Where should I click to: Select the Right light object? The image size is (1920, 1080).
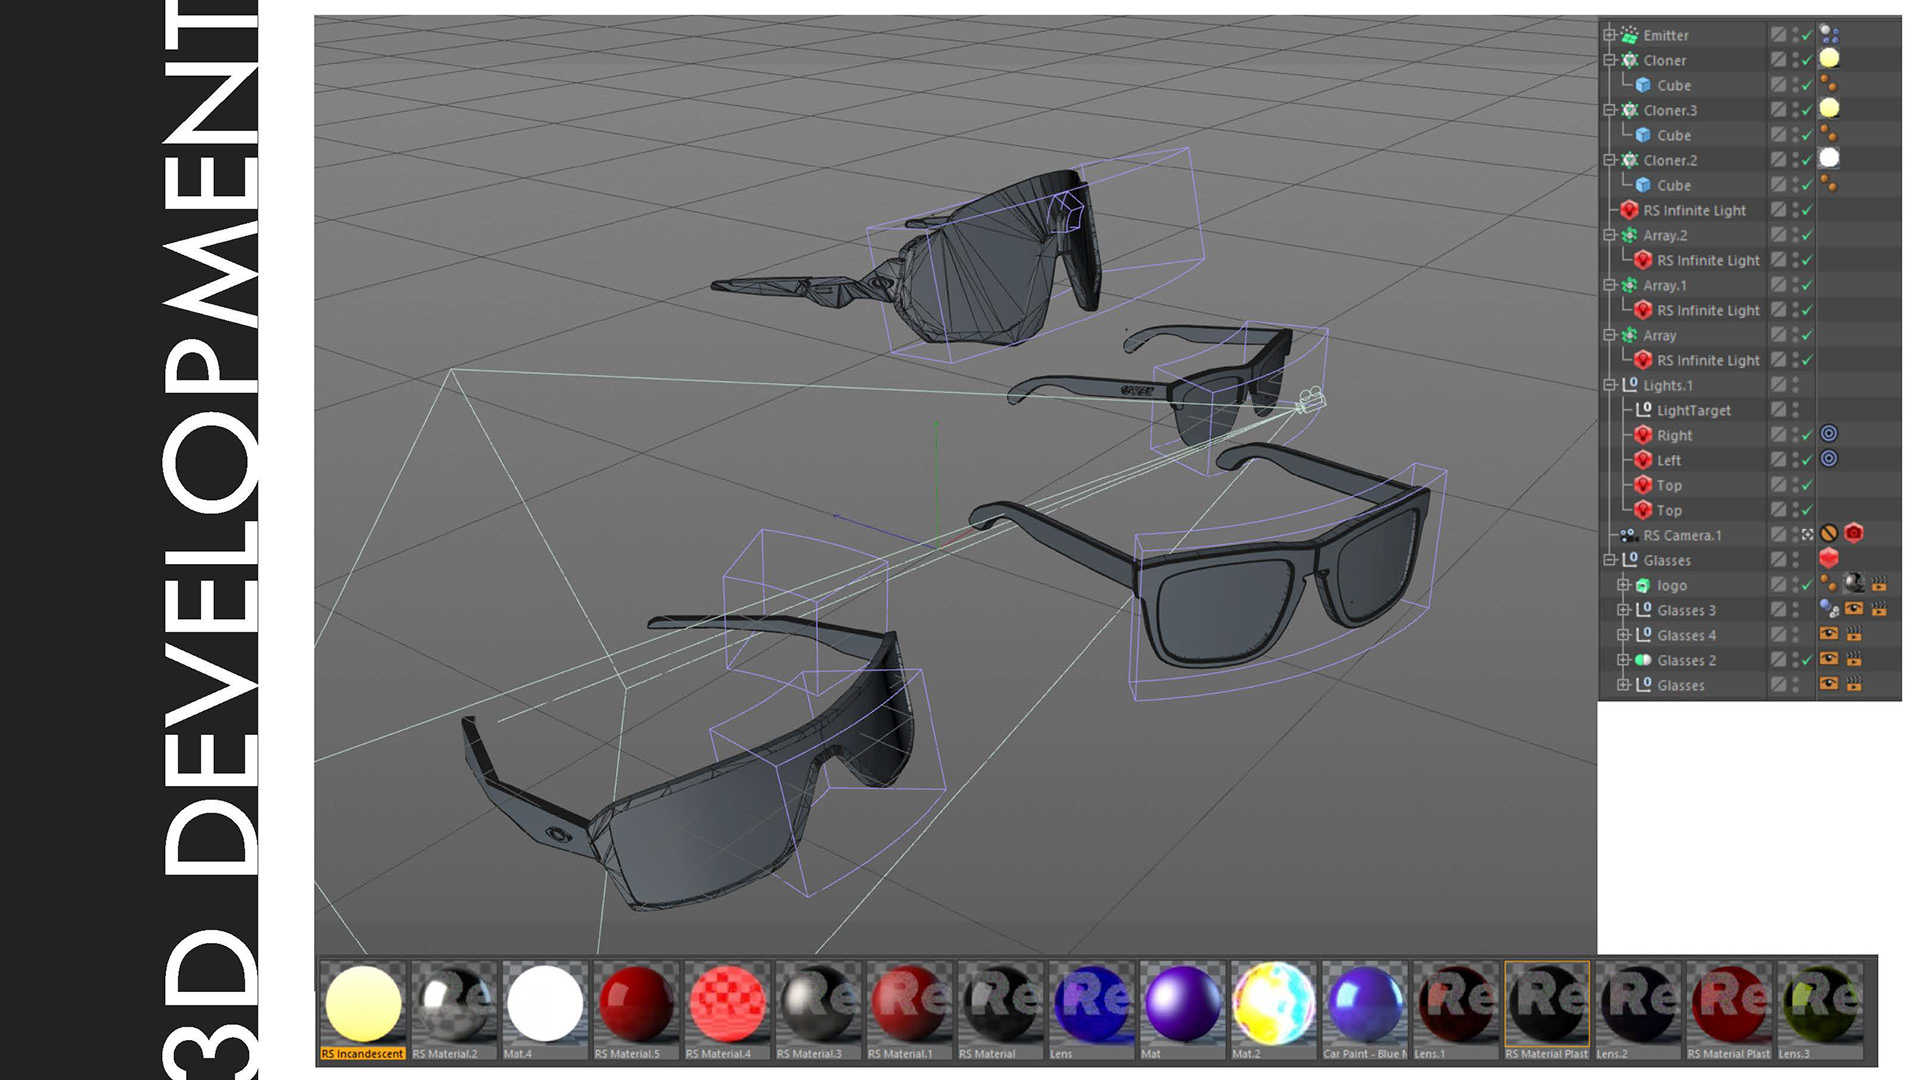[x=1643, y=435]
